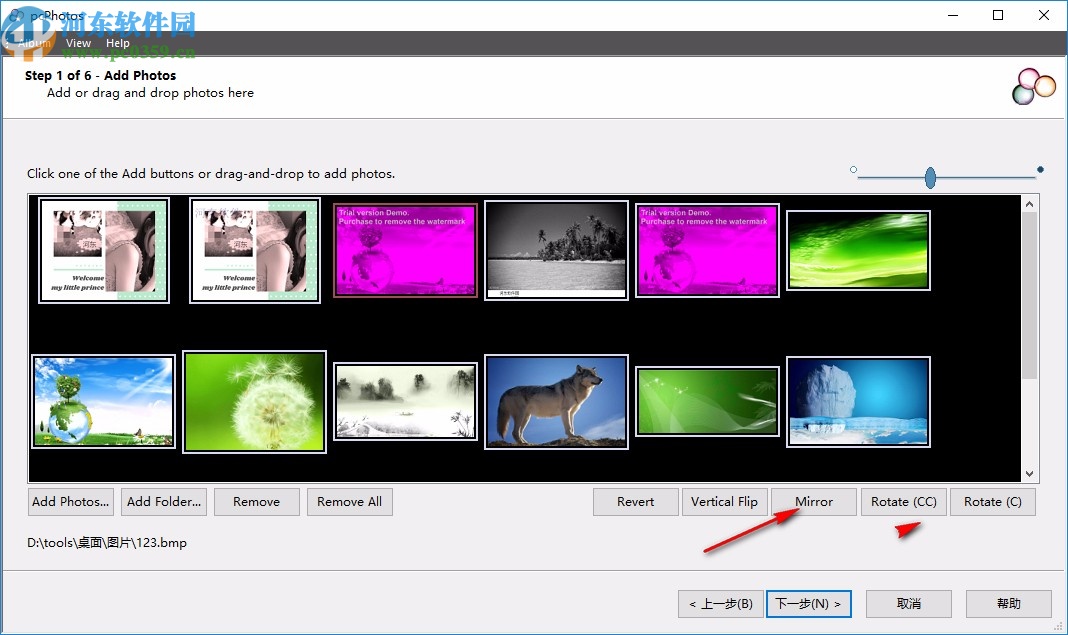Rotate photo counter-clockwise with Rotate (CC)
Viewport: 1068px width, 635px height.
(903, 502)
